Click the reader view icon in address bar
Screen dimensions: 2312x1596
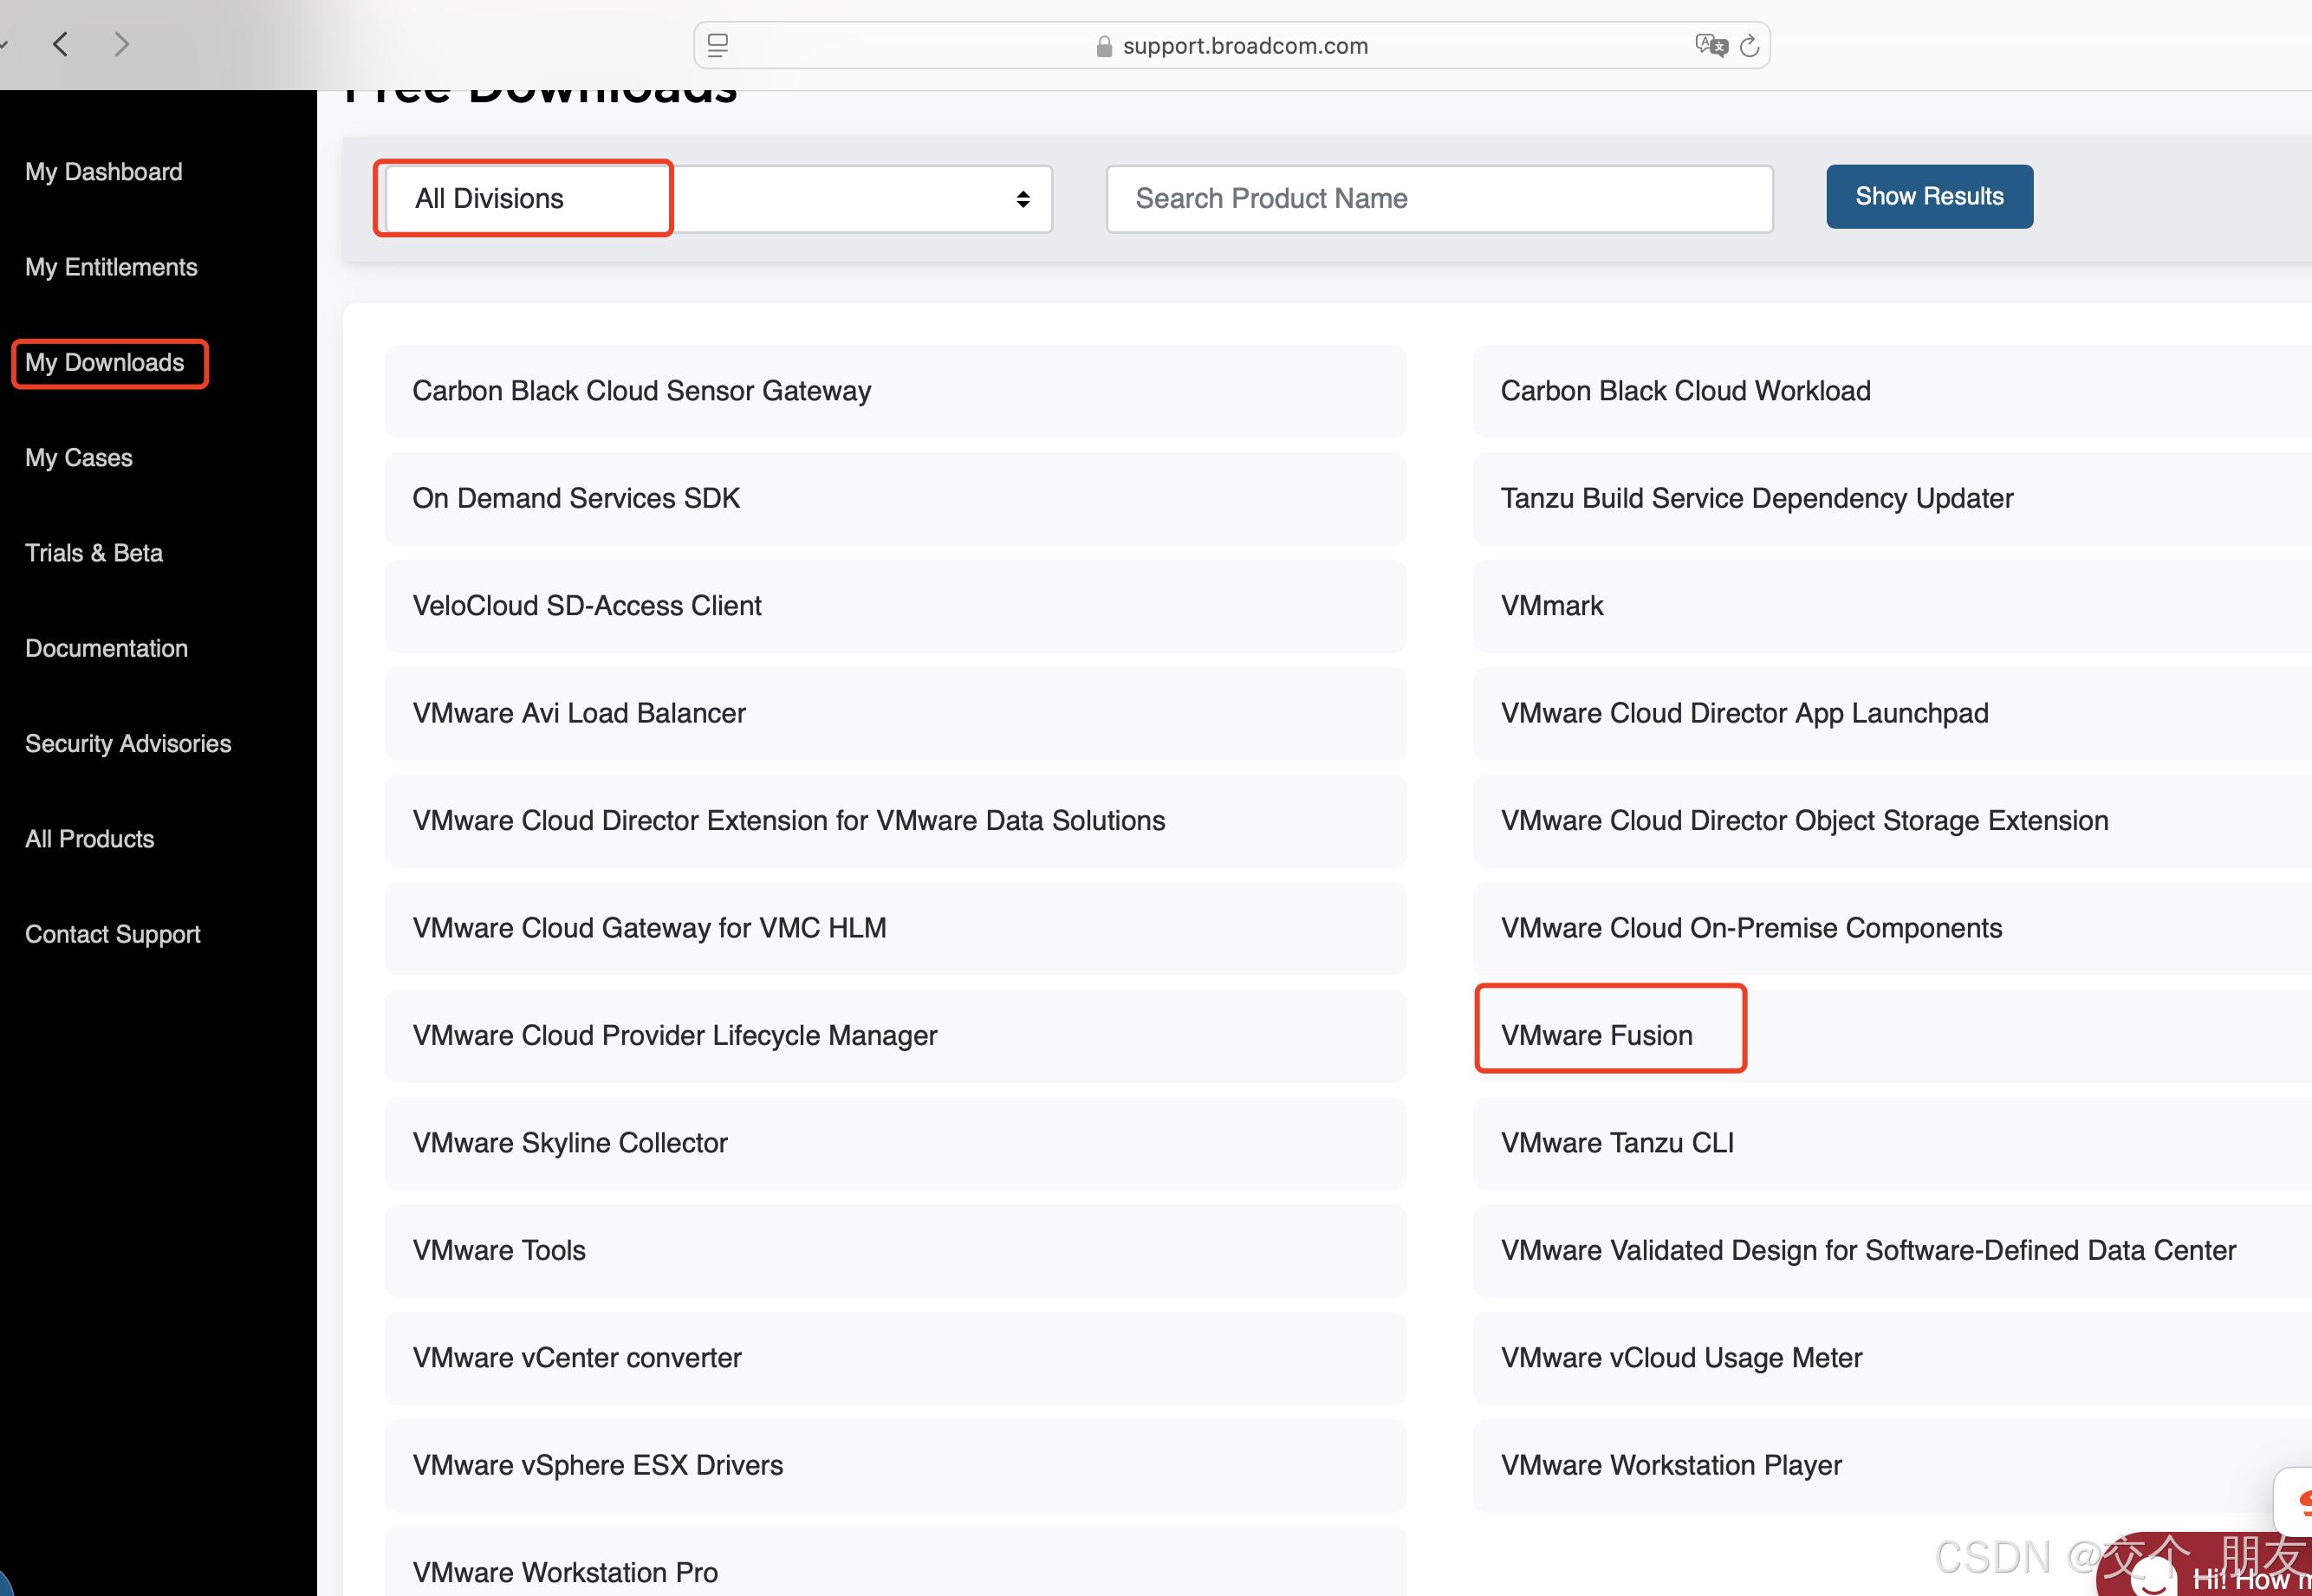(x=718, y=46)
